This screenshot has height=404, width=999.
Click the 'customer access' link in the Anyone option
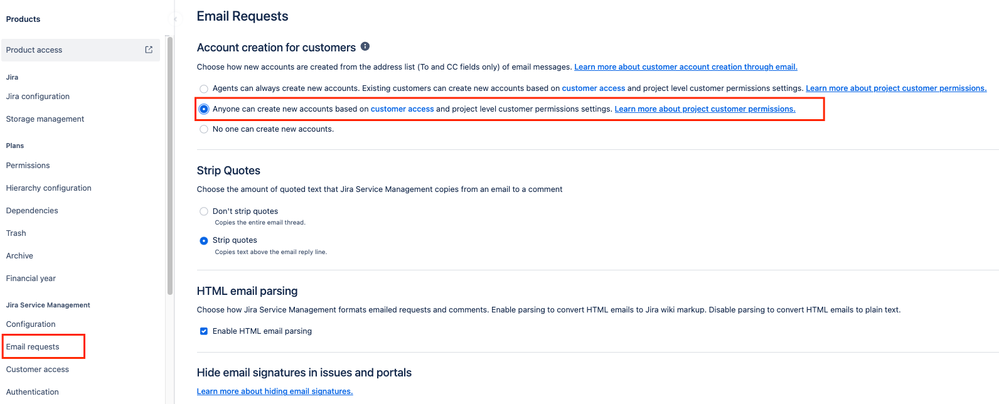coord(402,109)
